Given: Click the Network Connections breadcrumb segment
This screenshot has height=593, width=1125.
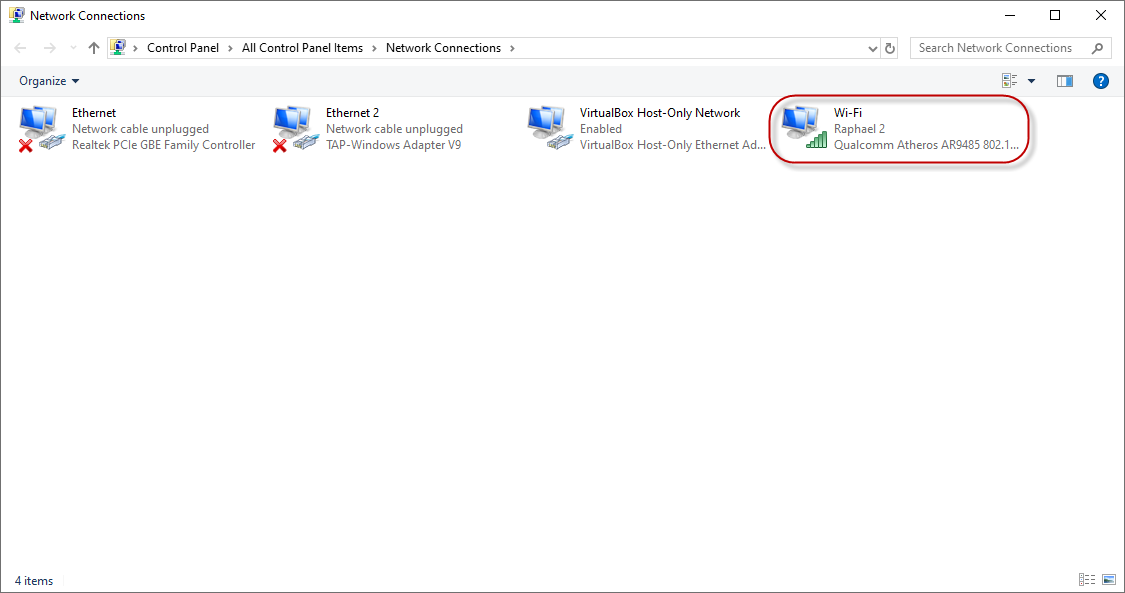Looking at the screenshot, I should click(443, 48).
